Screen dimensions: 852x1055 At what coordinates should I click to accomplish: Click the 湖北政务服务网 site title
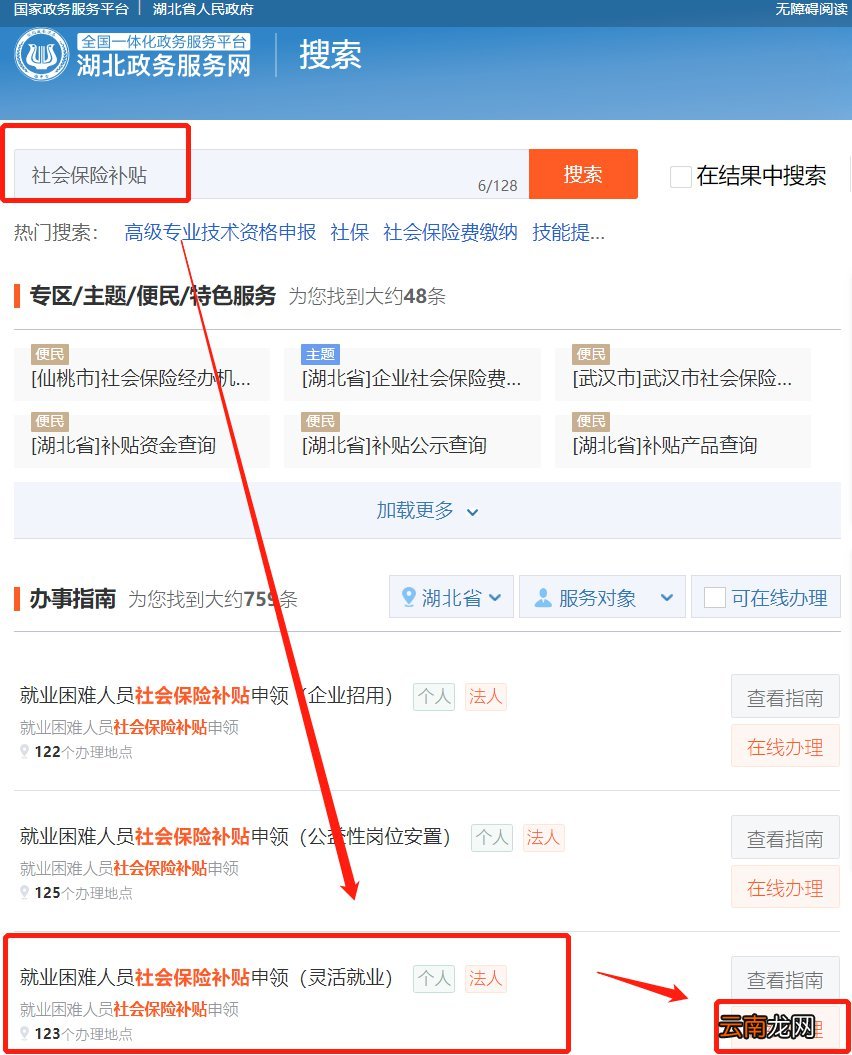164,66
